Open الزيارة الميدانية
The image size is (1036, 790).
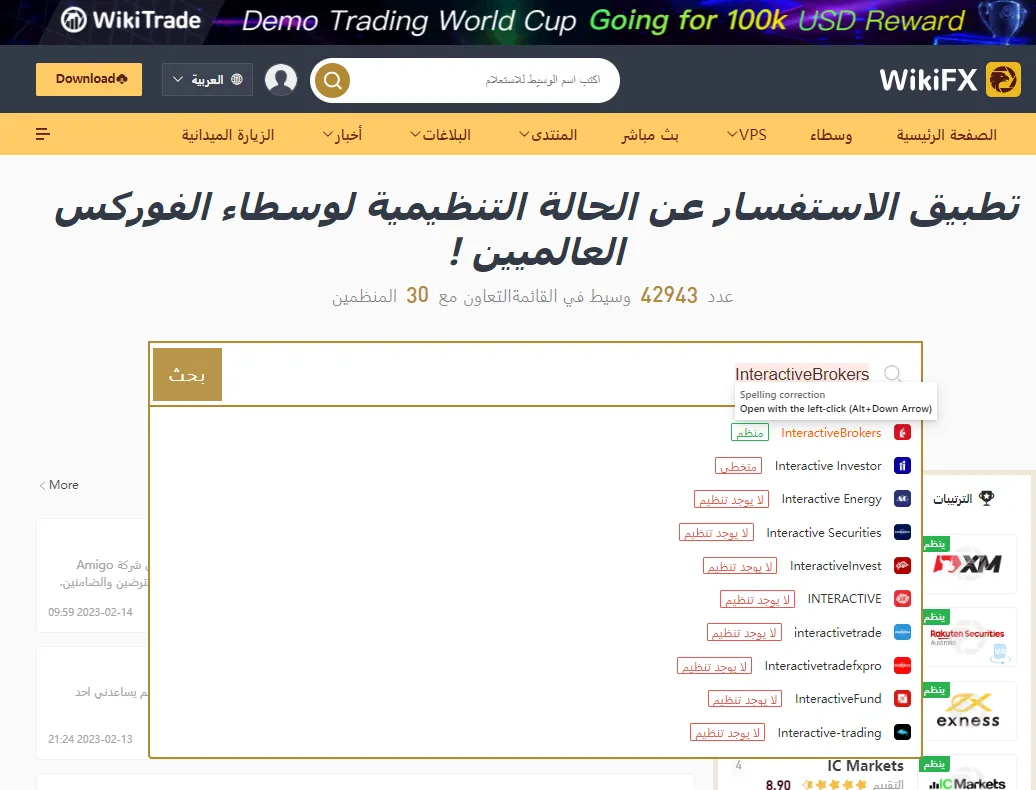click(x=227, y=134)
